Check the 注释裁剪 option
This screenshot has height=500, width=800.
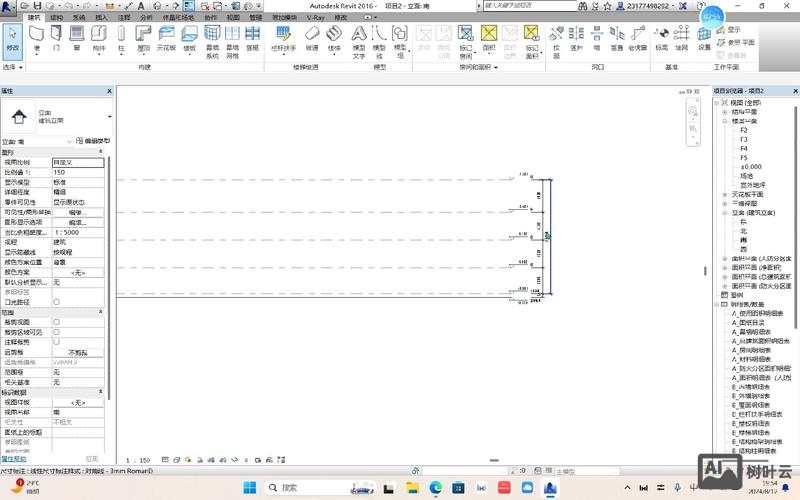click(x=56, y=342)
